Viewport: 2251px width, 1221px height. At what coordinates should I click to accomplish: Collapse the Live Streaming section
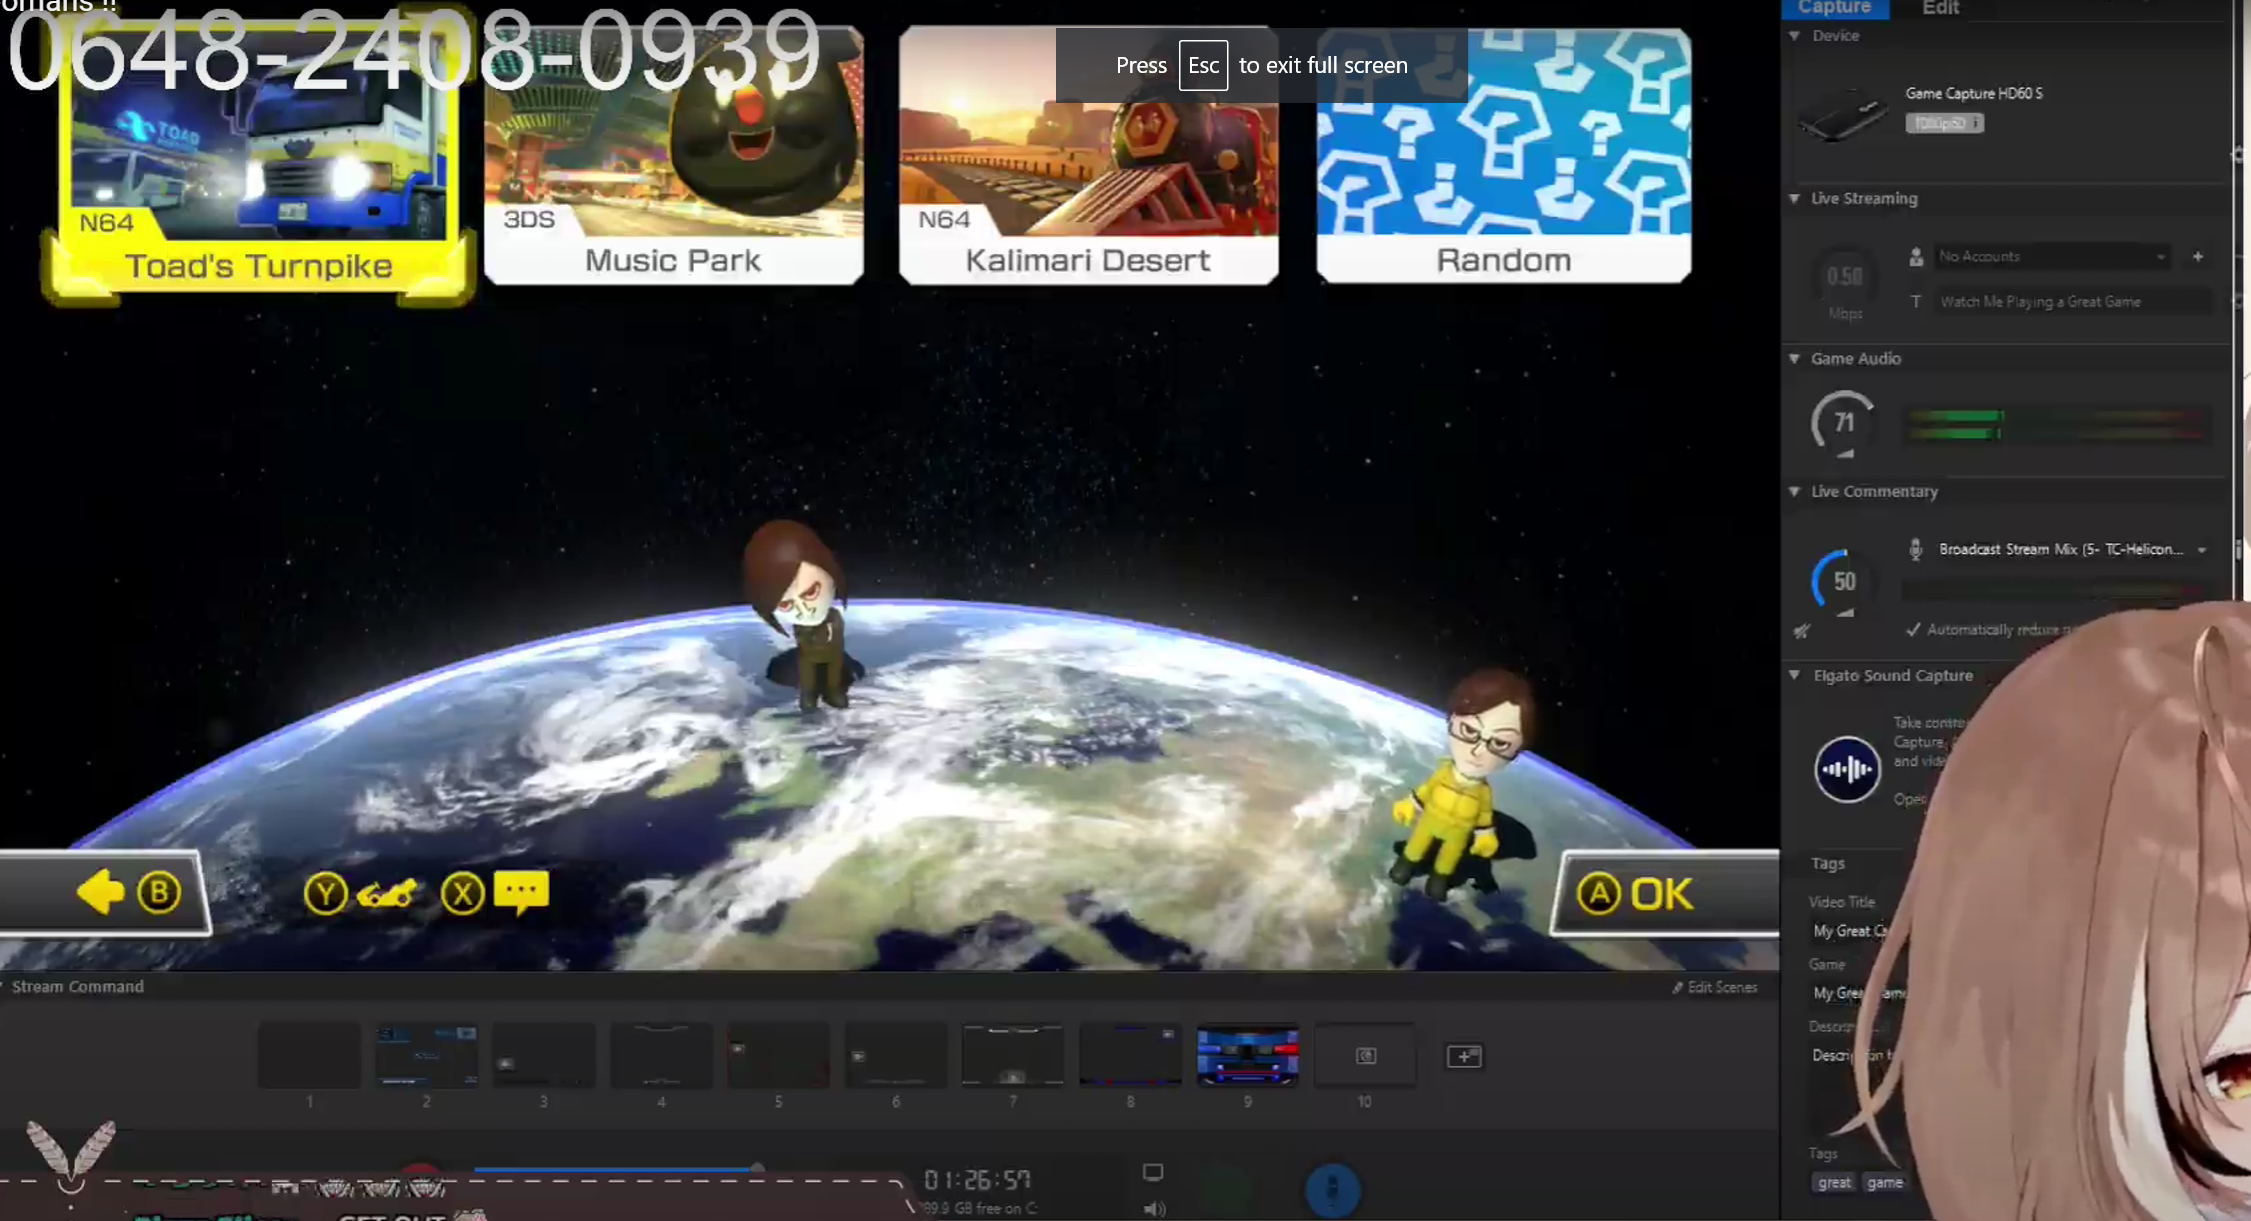pyautogui.click(x=1795, y=199)
